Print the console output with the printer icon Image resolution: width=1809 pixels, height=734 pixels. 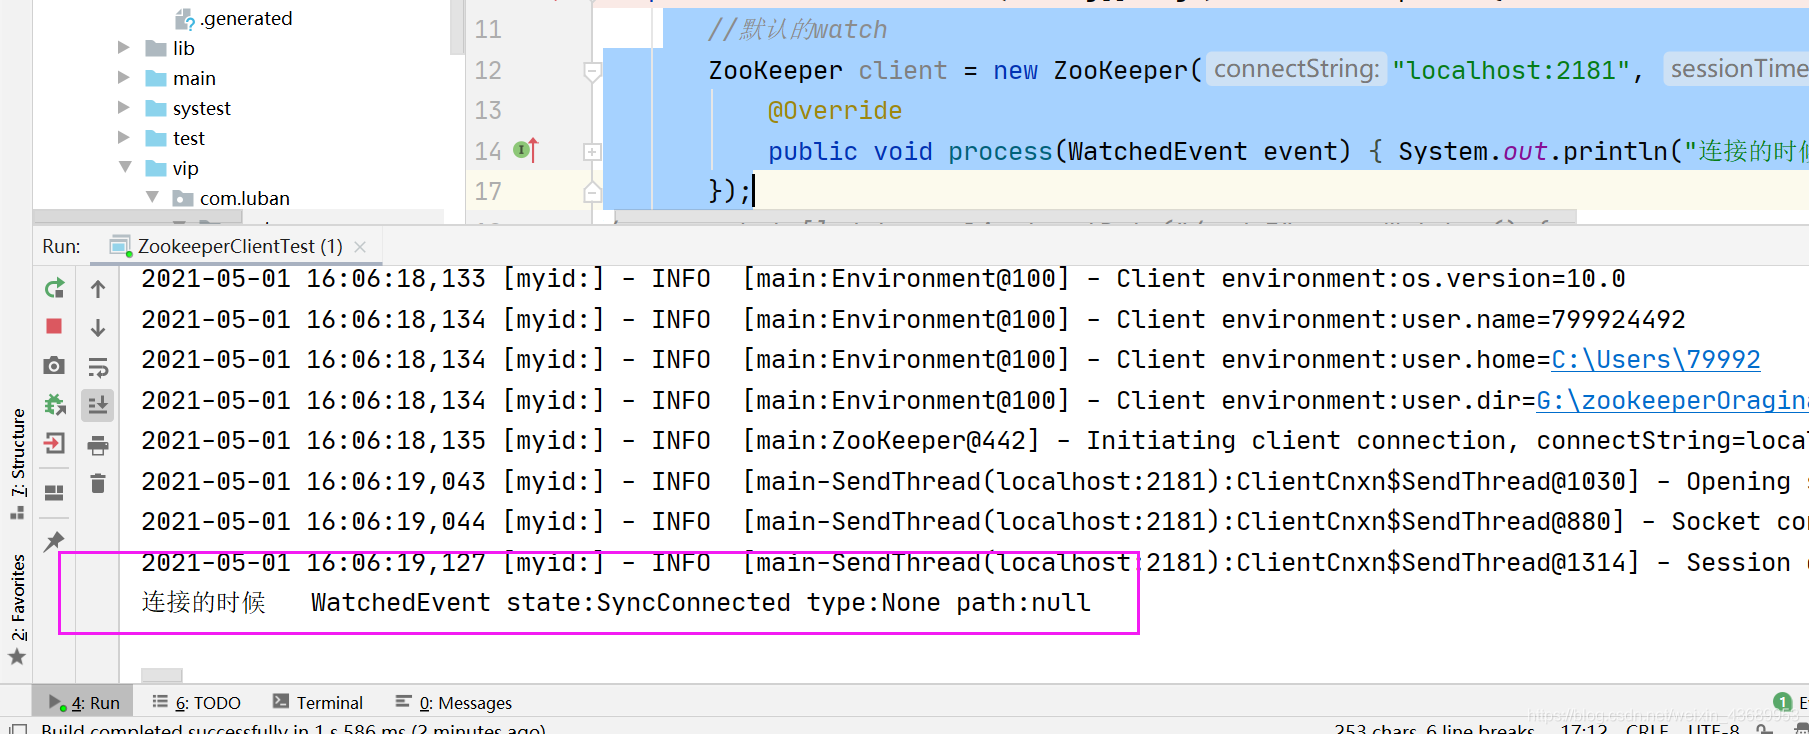click(98, 445)
